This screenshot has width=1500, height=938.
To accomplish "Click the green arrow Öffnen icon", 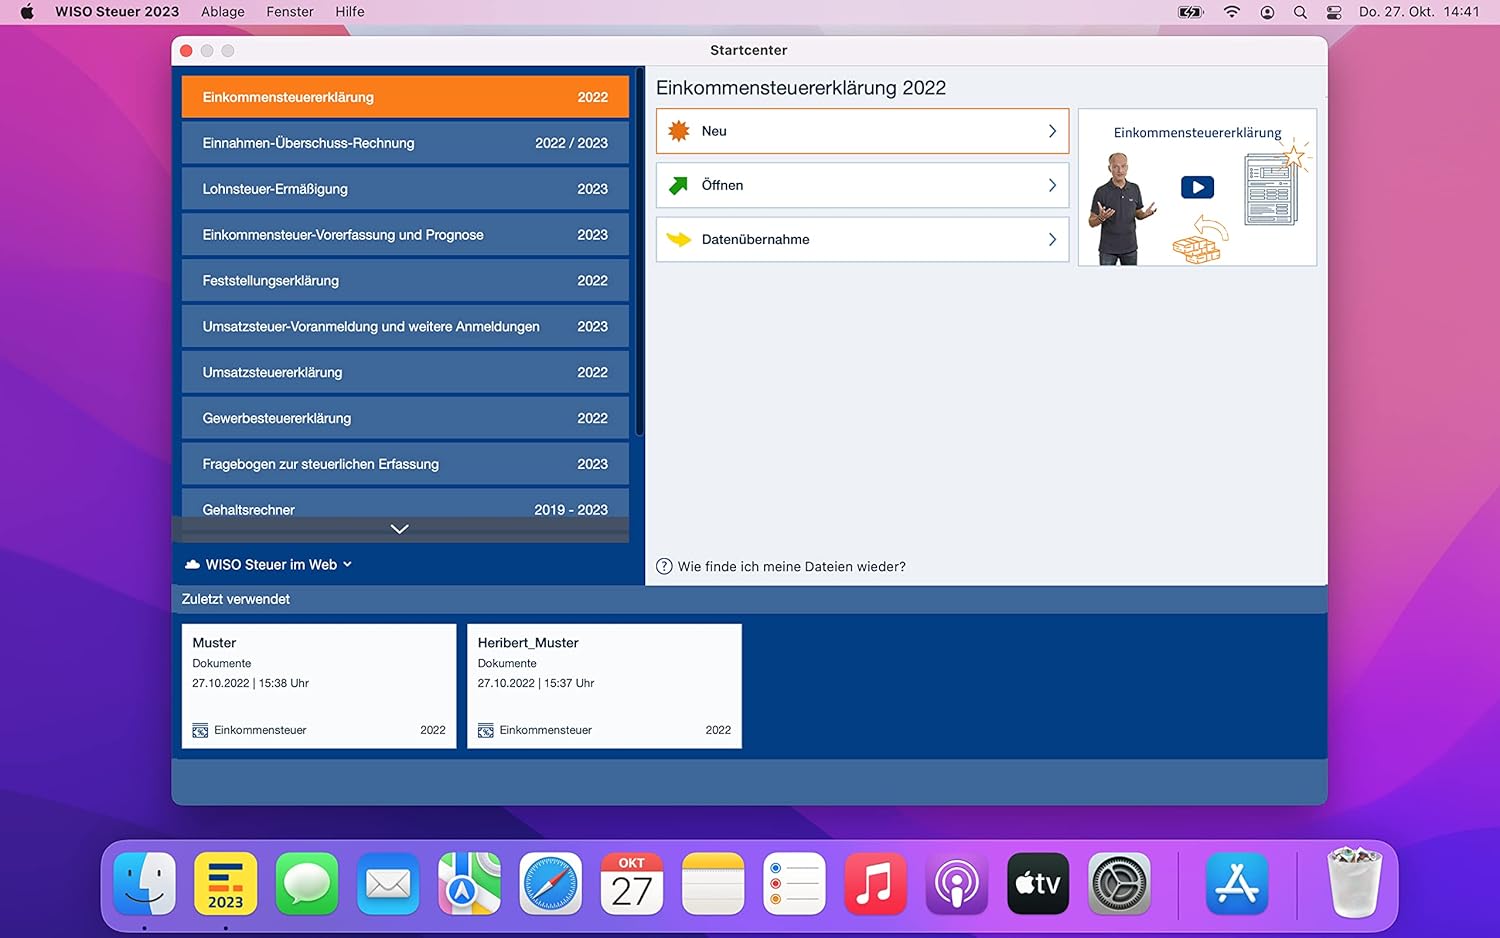I will (679, 185).
